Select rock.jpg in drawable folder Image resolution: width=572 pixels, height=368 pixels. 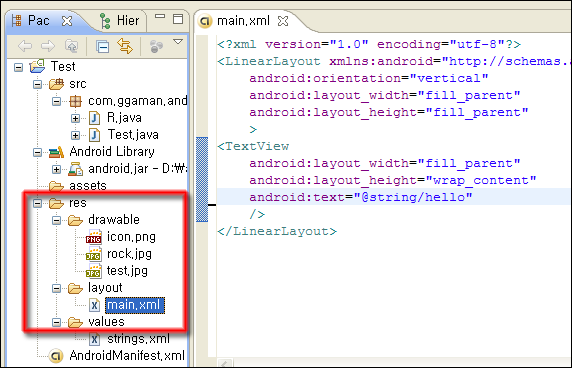pos(129,254)
